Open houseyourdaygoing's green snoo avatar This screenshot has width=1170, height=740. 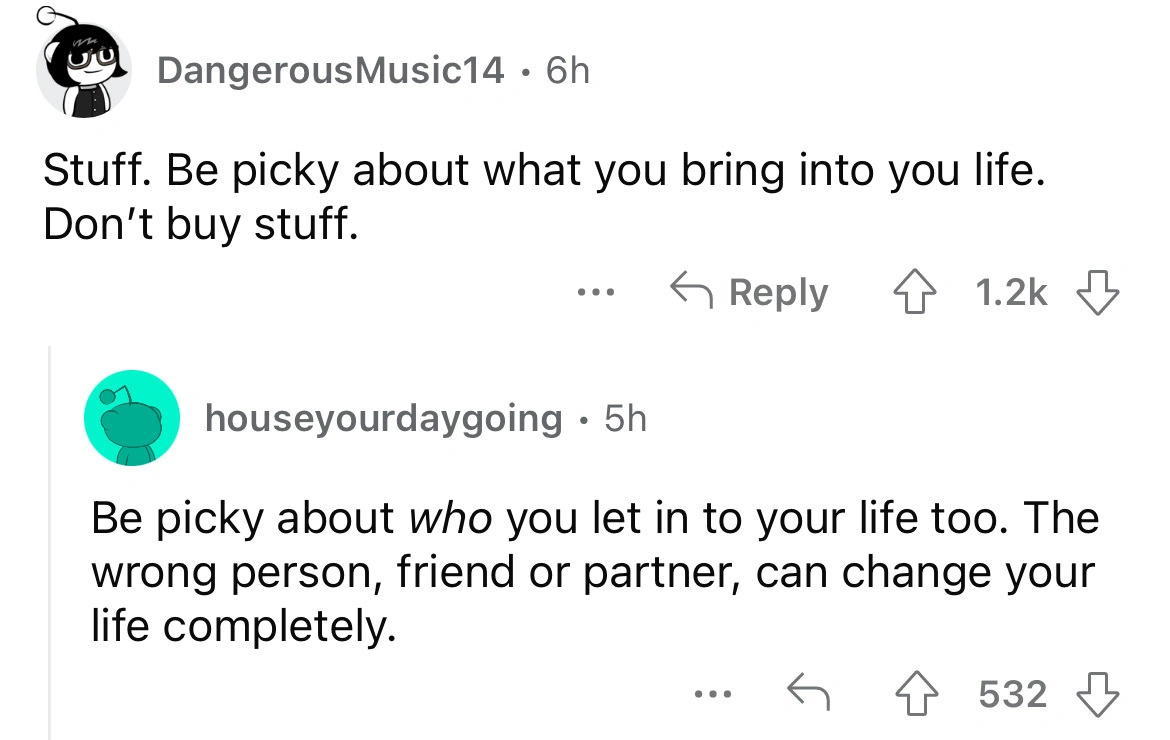[132, 418]
